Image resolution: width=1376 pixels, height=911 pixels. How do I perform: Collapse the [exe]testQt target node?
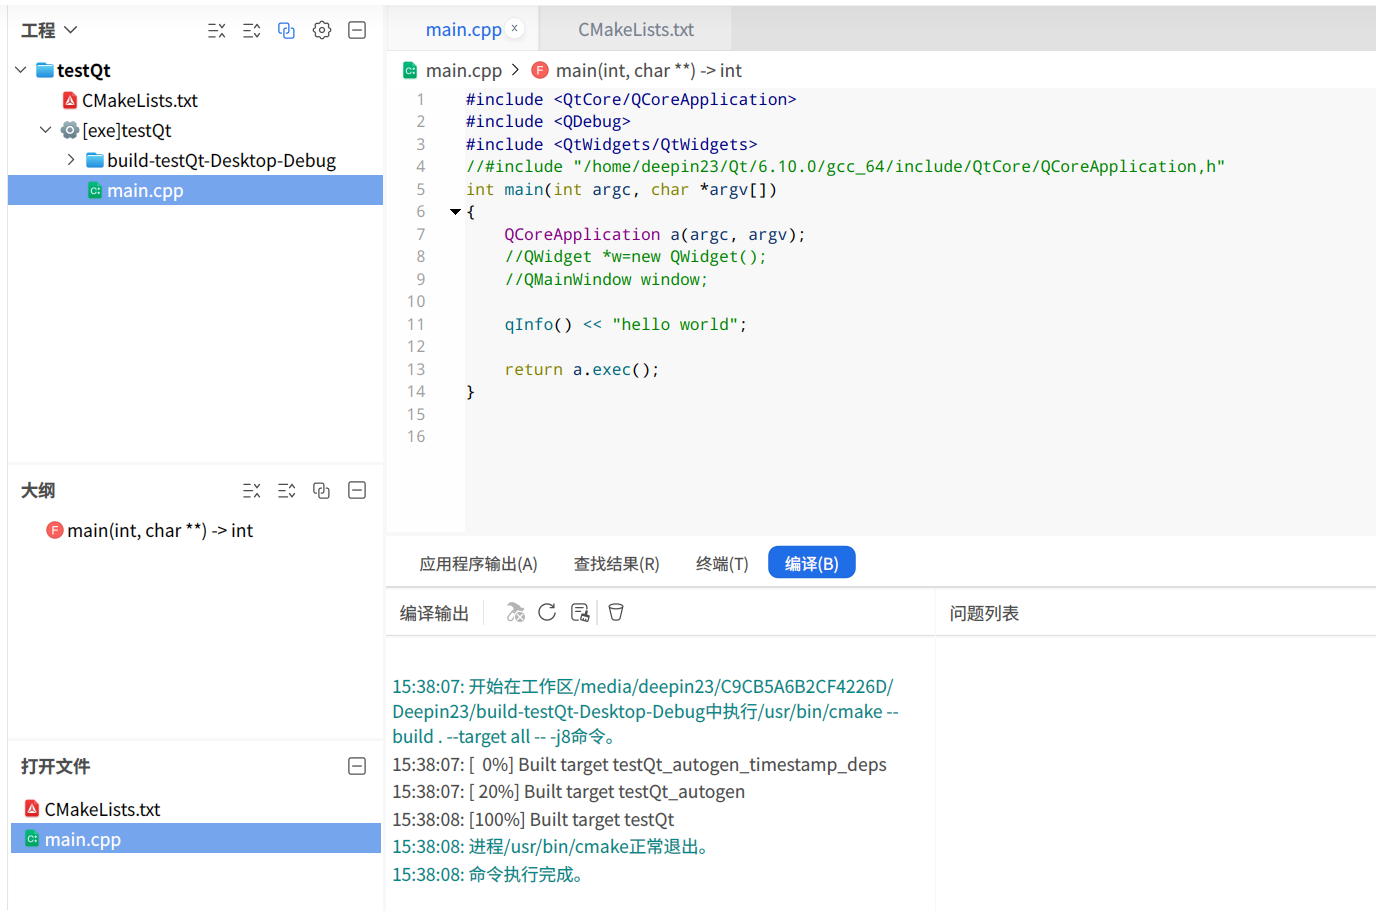pos(46,130)
